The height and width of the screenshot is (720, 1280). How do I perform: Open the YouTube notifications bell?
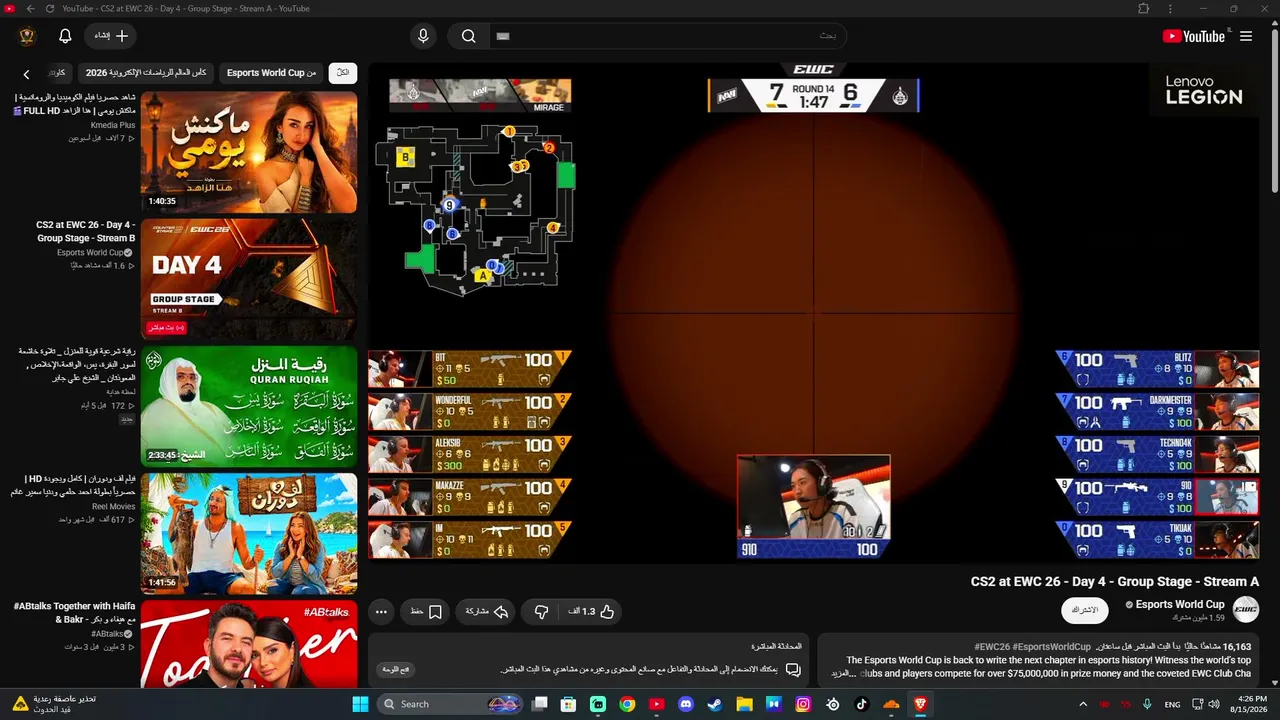[x=65, y=36]
